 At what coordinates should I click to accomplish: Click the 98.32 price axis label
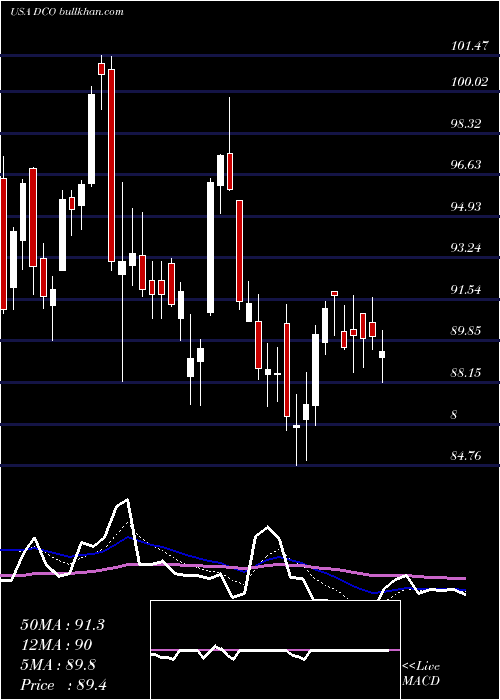click(466, 124)
